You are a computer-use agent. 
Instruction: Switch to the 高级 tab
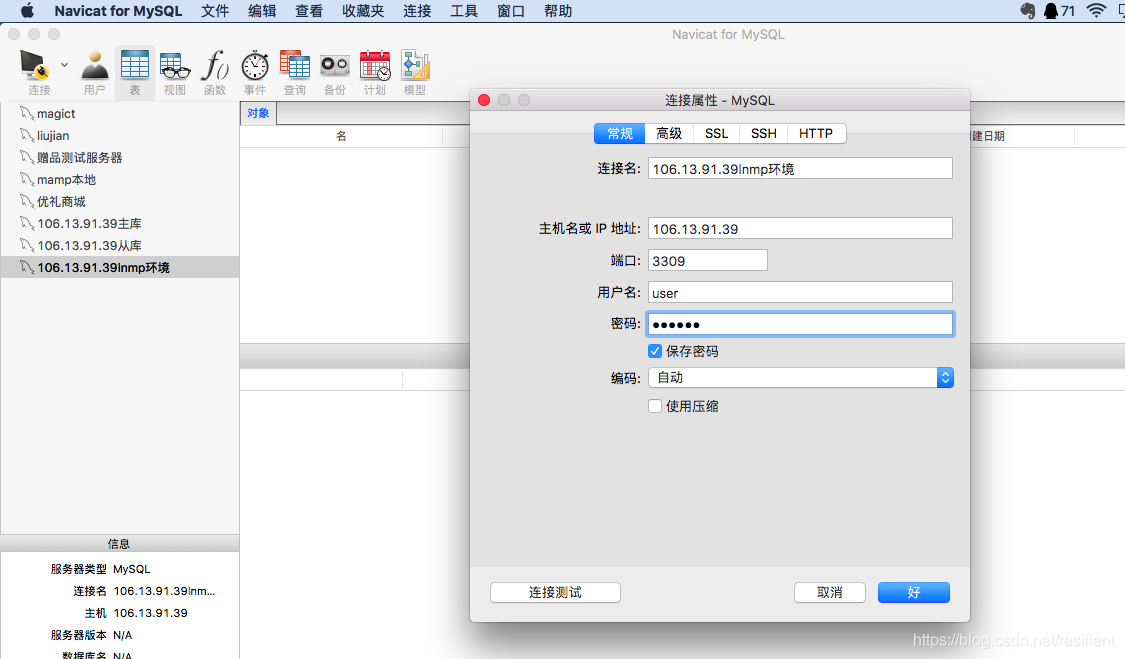[669, 134]
